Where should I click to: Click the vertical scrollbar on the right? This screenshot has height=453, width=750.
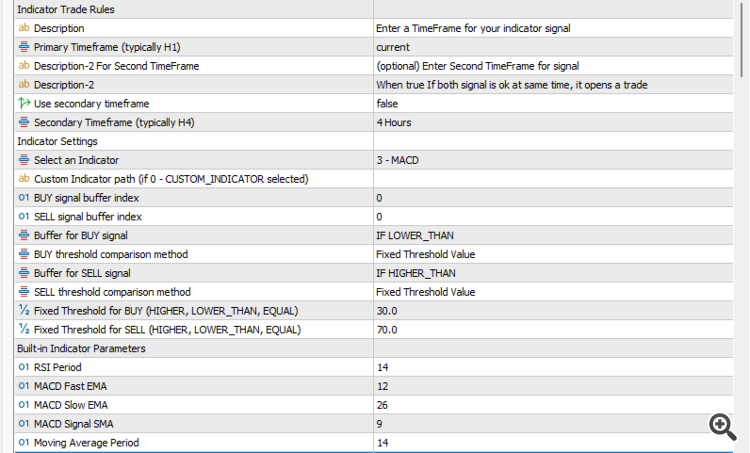tap(742, 200)
